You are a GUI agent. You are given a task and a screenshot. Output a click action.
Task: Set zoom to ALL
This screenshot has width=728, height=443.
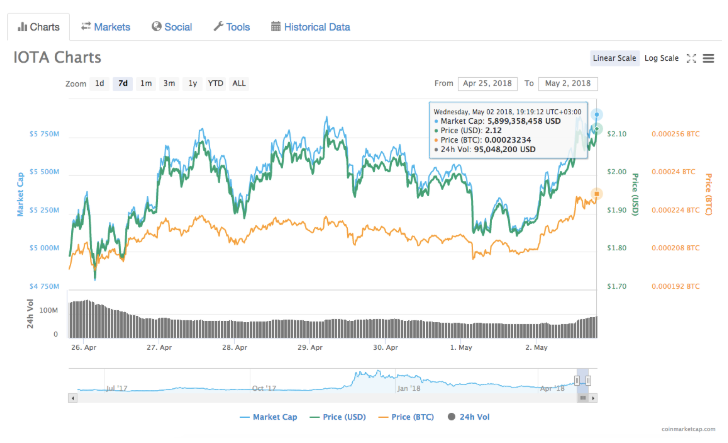[239, 84]
